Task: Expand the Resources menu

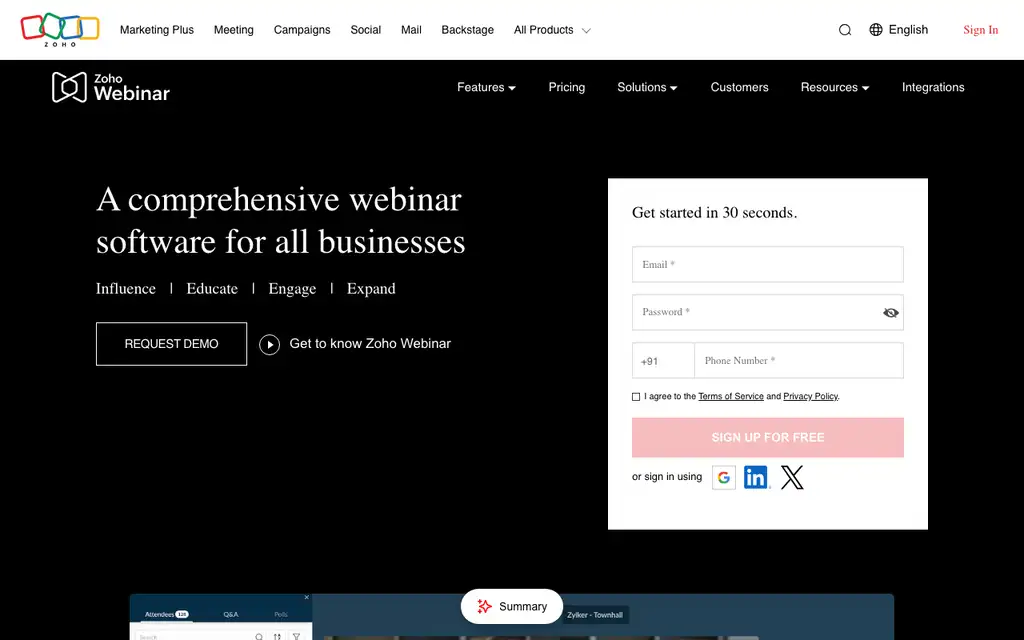Action: pyautogui.click(x=835, y=88)
